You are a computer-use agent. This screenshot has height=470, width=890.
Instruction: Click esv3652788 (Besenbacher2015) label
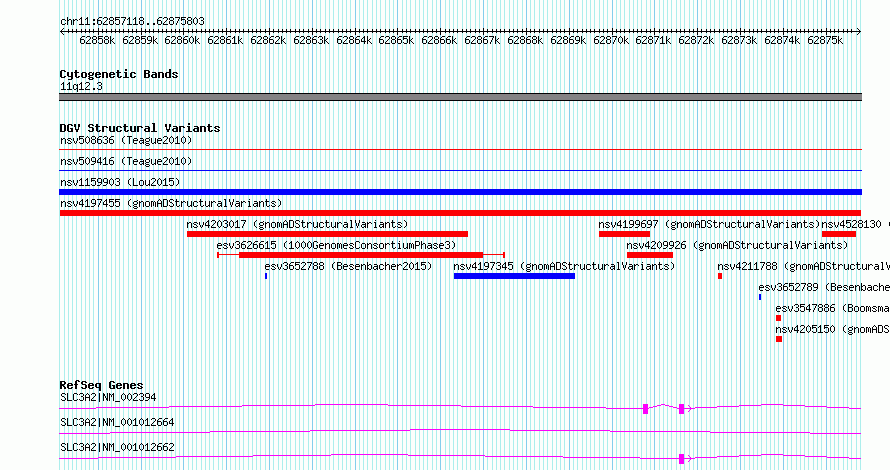[348, 266]
